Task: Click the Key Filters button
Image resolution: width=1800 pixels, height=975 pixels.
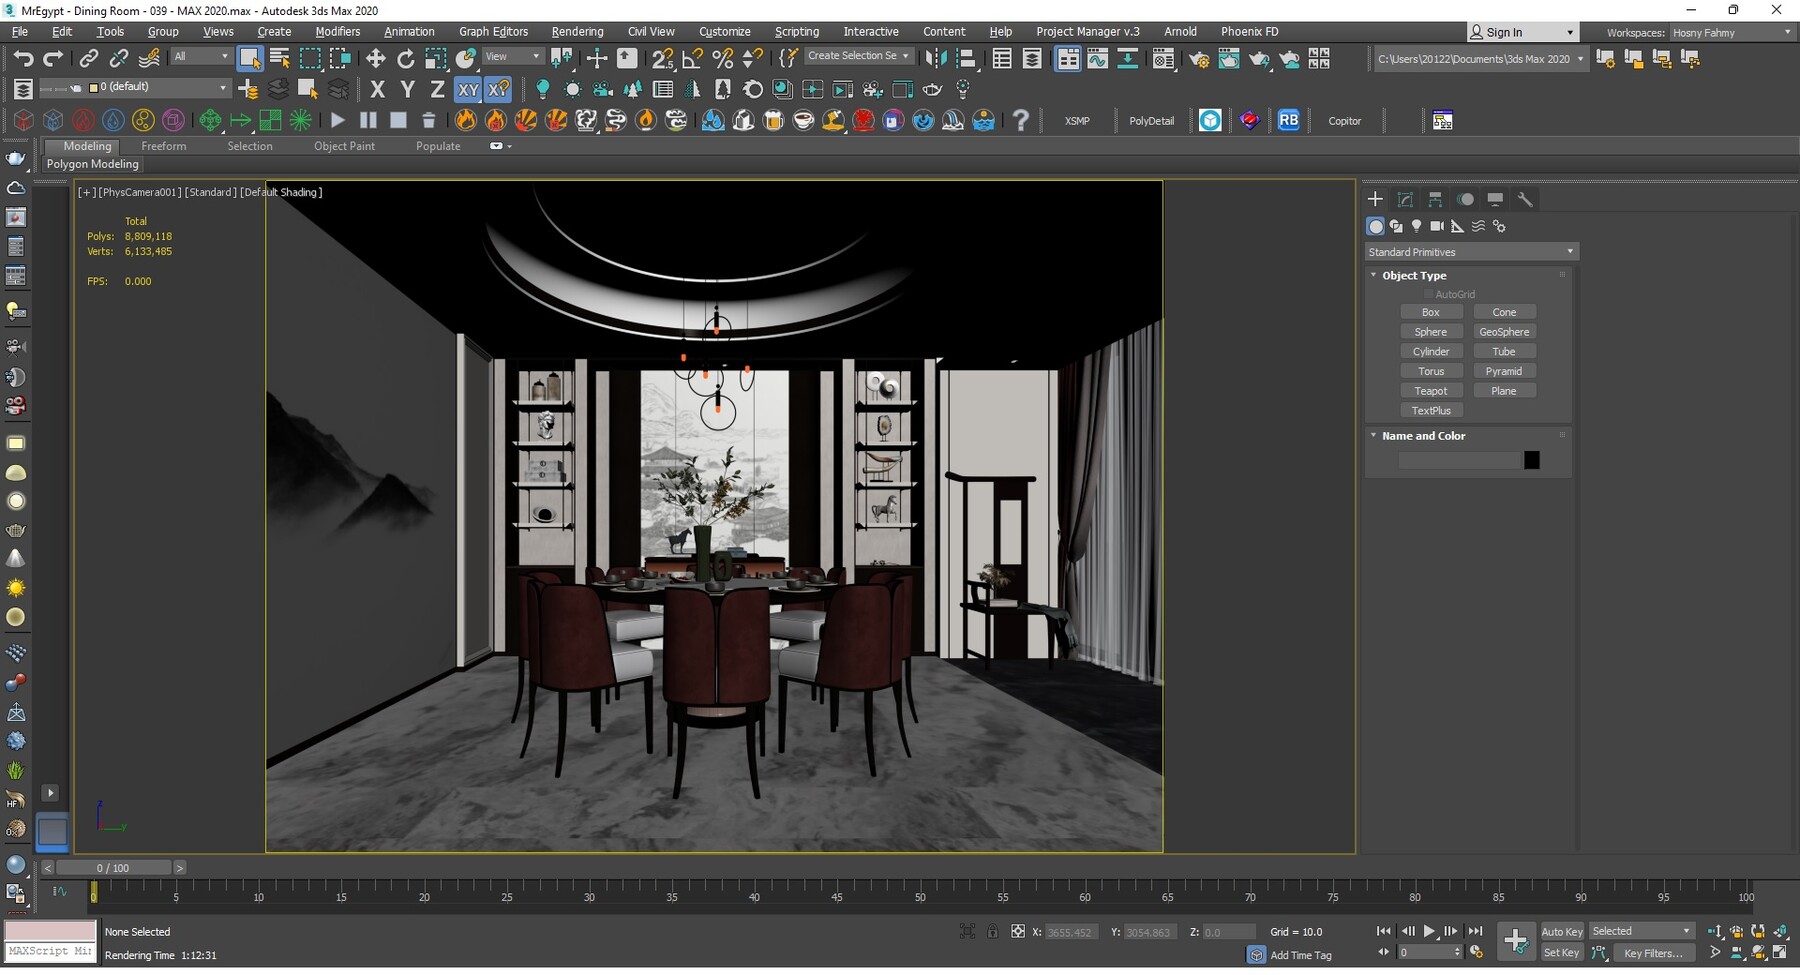Action: tap(1654, 952)
